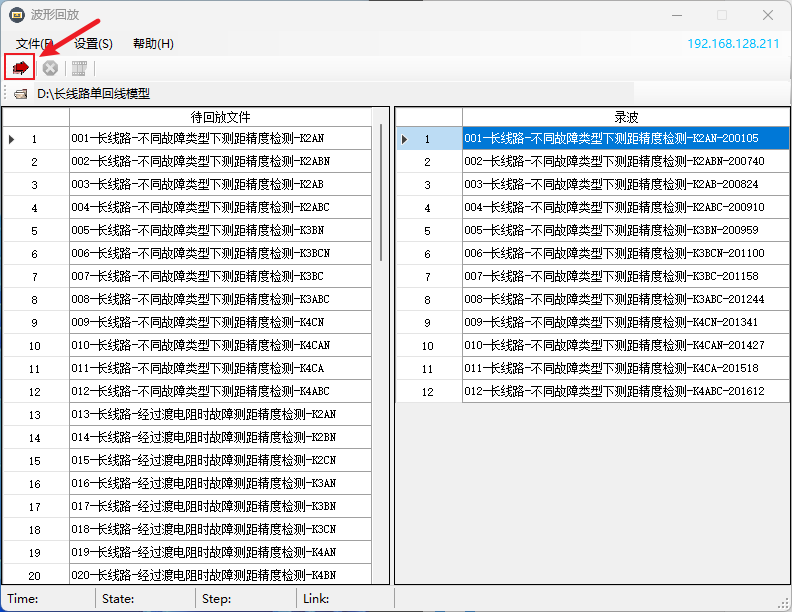Image resolution: width=792 pixels, height=612 pixels.
Task: Click the red arrow start playback icon
Action: [x=20, y=68]
